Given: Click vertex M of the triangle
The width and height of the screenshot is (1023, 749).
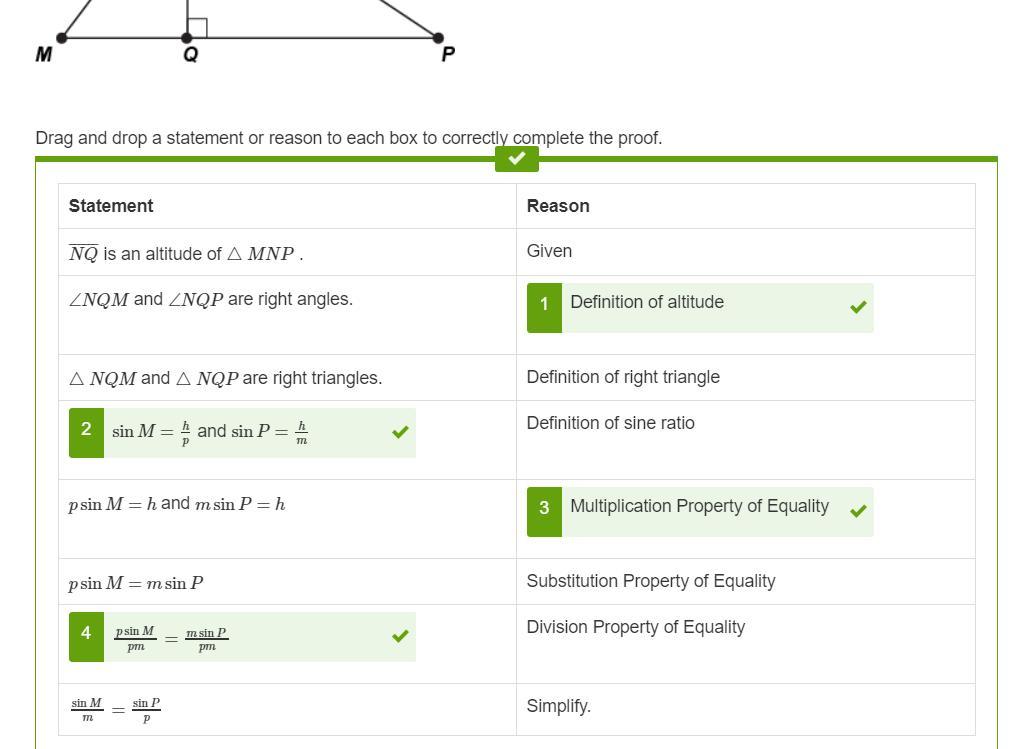Looking at the screenshot, I should [x=62, y=38].
